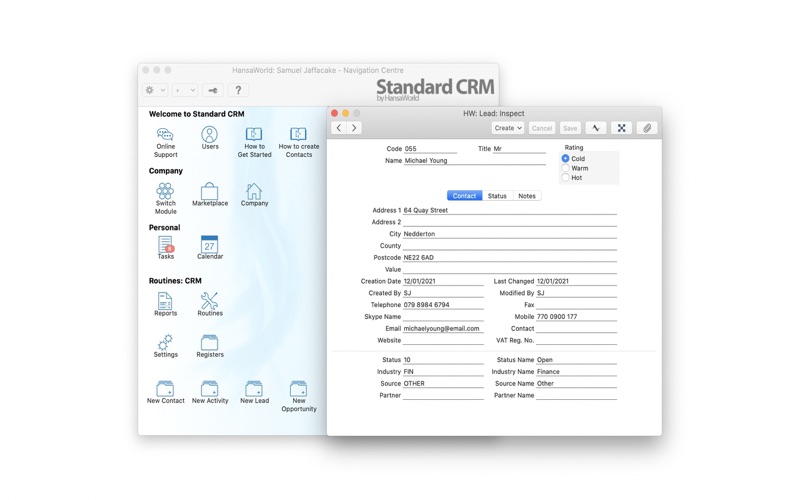
Task: Switch to the Contact tab
Action: point(464,196)
